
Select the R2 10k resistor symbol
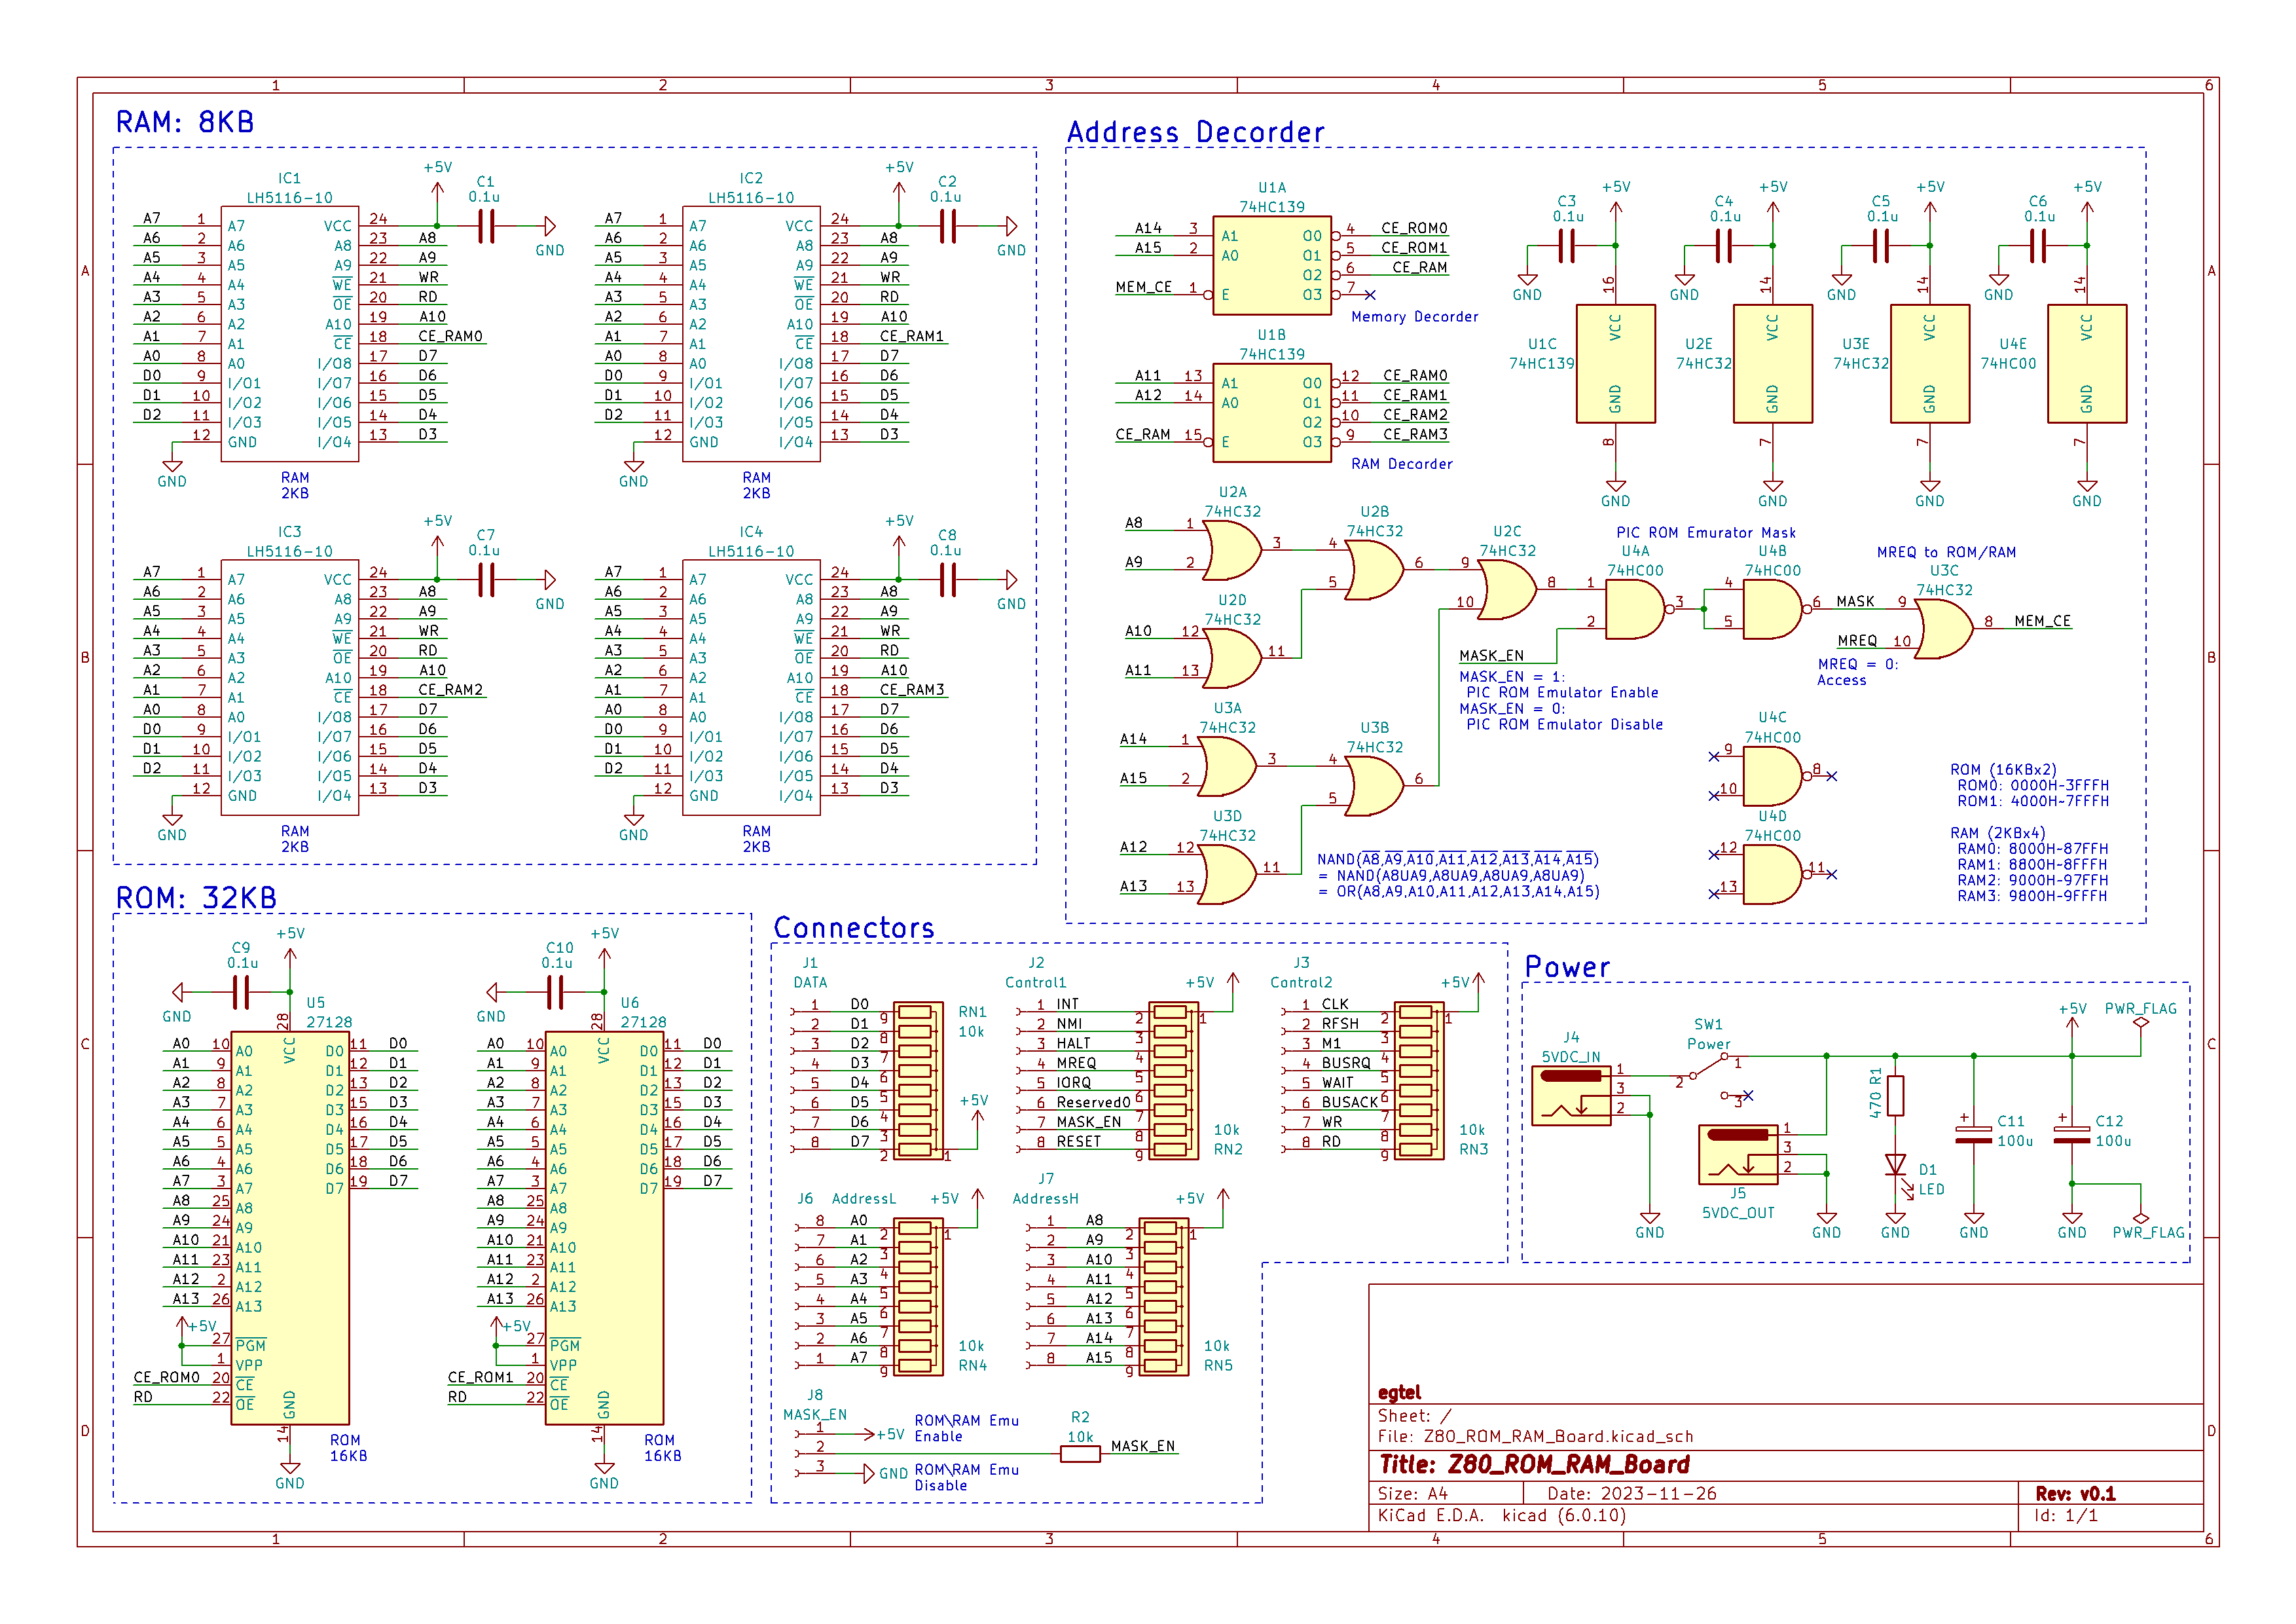(1080, 1454)
